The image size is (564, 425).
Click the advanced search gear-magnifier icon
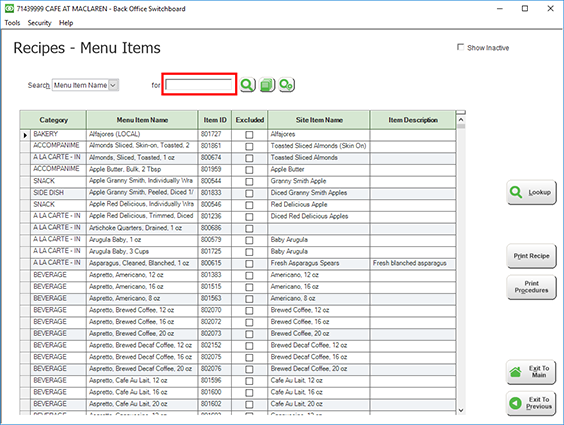pyautogui.click(x=286, y=85)
